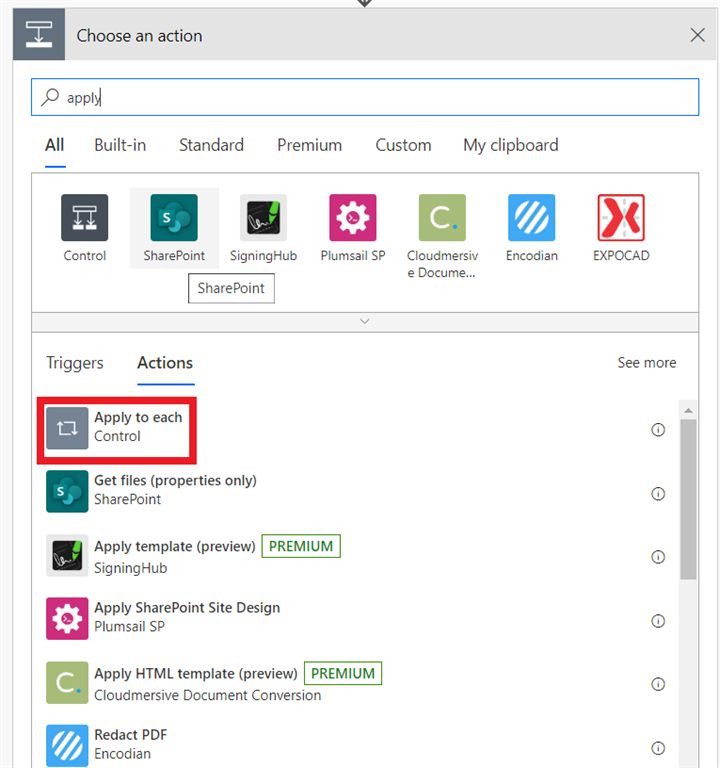Choose Apply HTML template (preview) action
This screenshot has width=720, height=768.
[196, 674]
